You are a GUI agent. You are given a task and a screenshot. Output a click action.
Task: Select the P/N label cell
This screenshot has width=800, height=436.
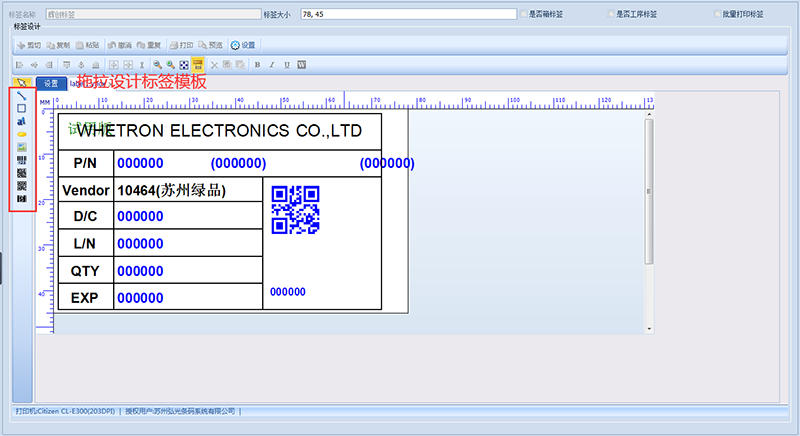pyautogui.click(x=85, y=163)
